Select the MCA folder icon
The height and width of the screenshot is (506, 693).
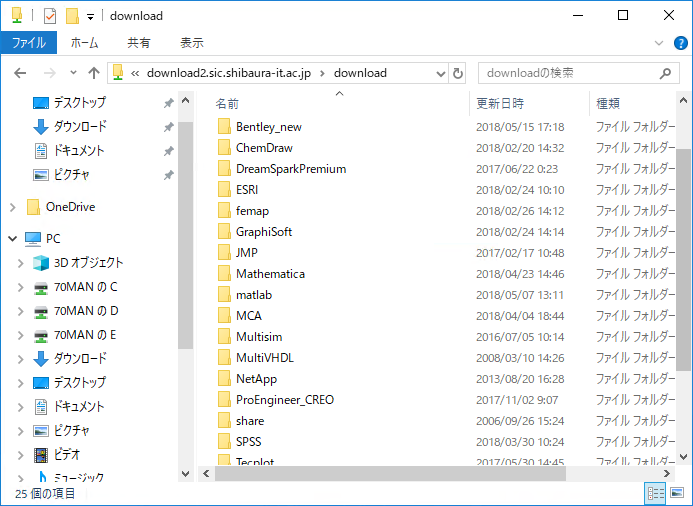[224, 315]
